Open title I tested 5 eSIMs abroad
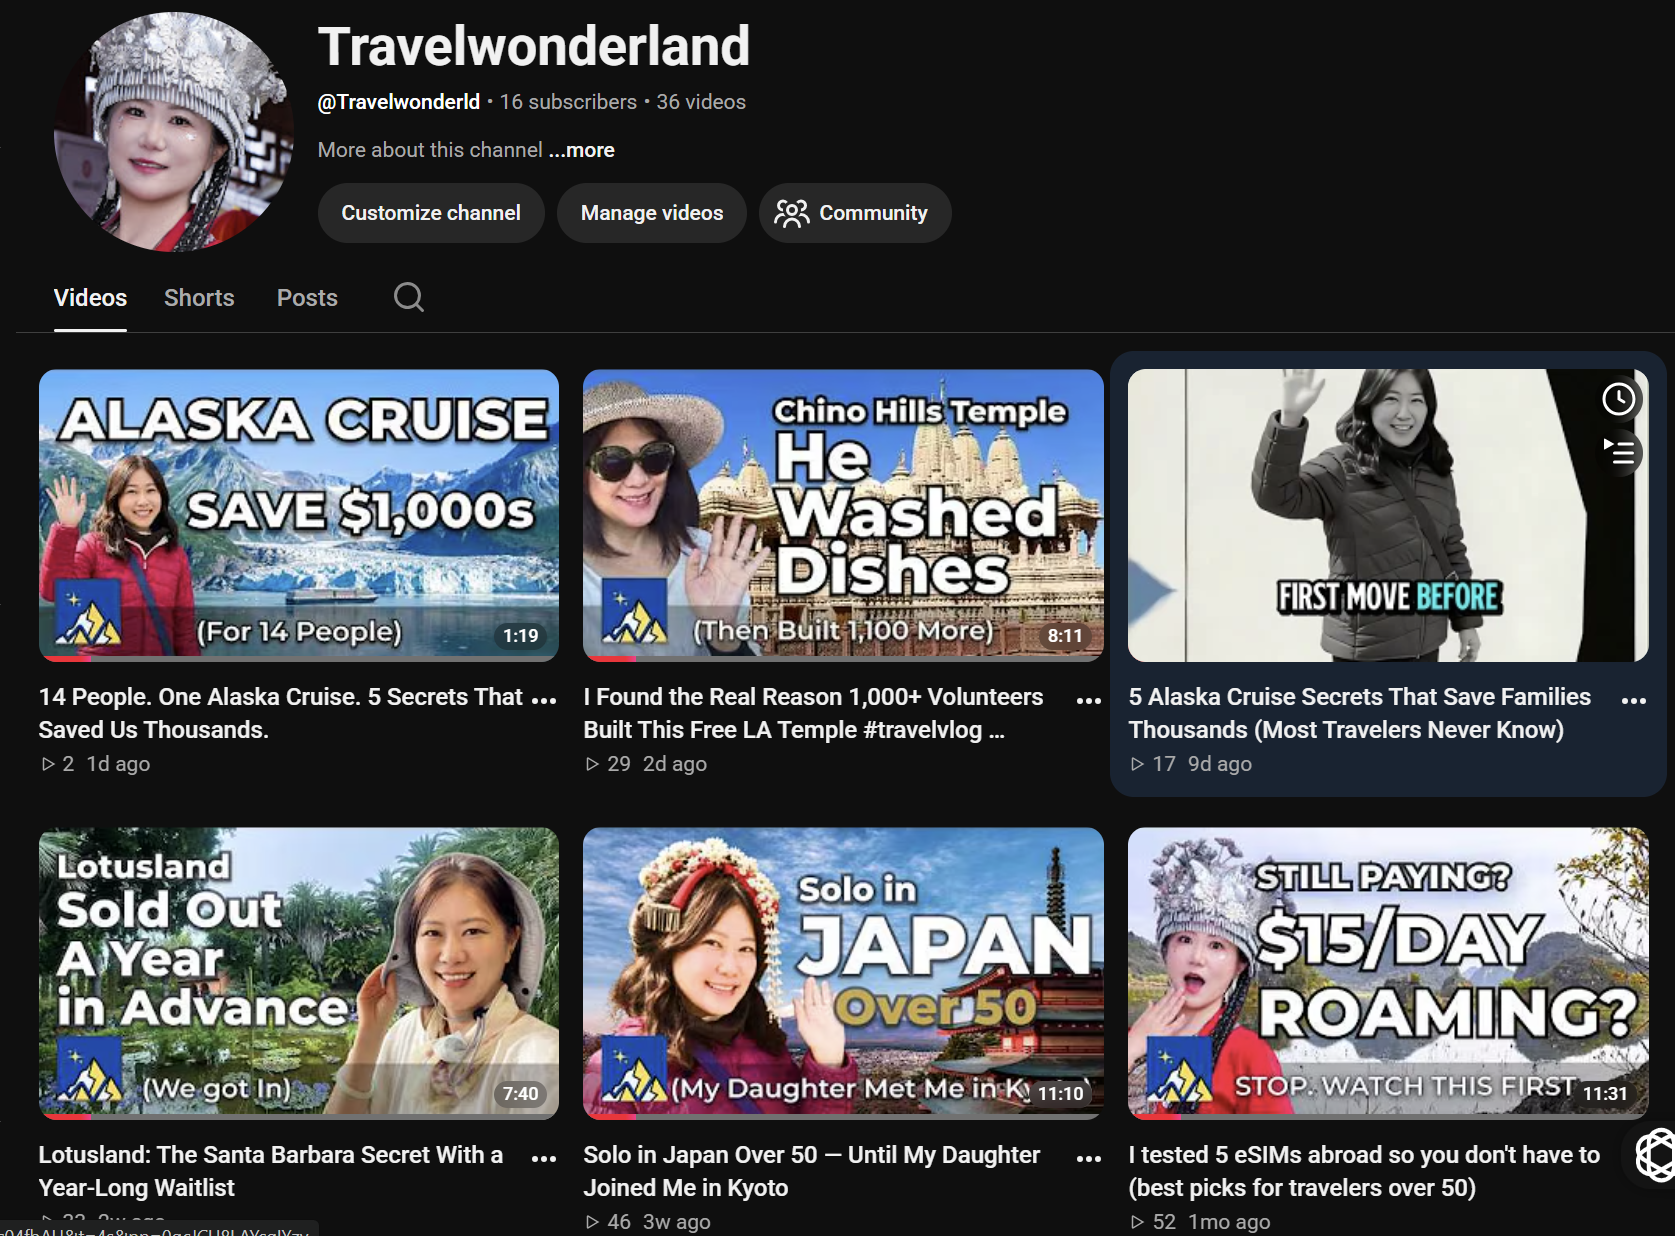Screen dimensions: 1675x1236 pos(1365,1171)
